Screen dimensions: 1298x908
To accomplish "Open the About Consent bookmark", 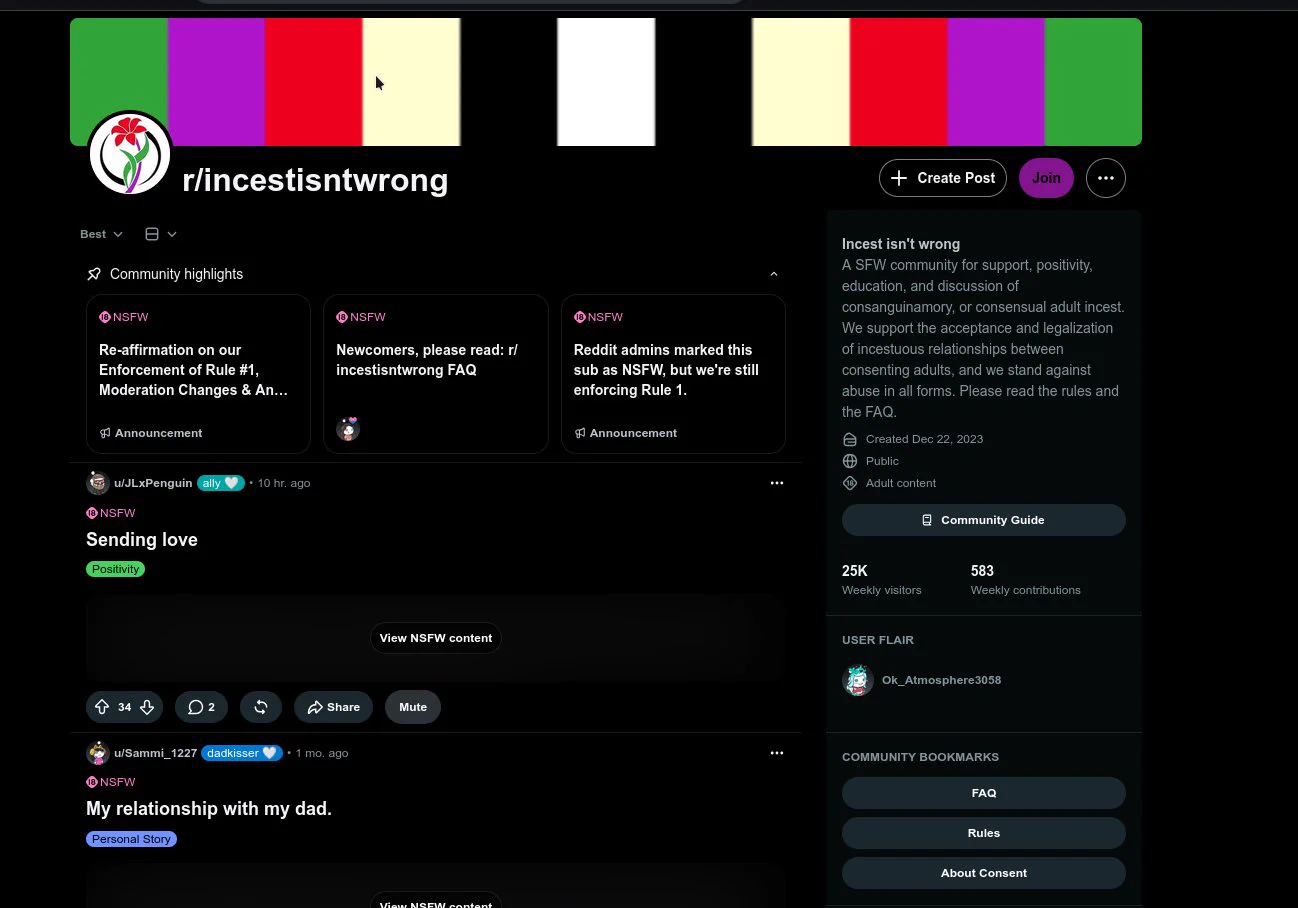I will (984, 873).
